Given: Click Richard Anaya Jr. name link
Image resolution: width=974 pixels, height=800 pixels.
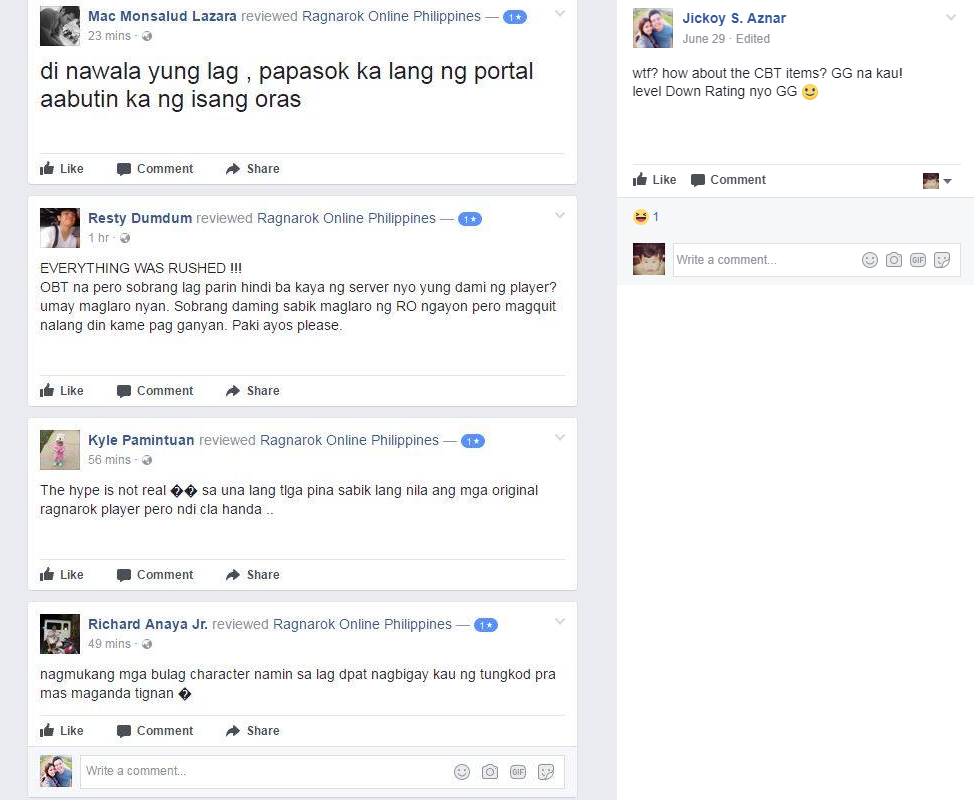Looking at the screenshot, I should click(148, 624).
